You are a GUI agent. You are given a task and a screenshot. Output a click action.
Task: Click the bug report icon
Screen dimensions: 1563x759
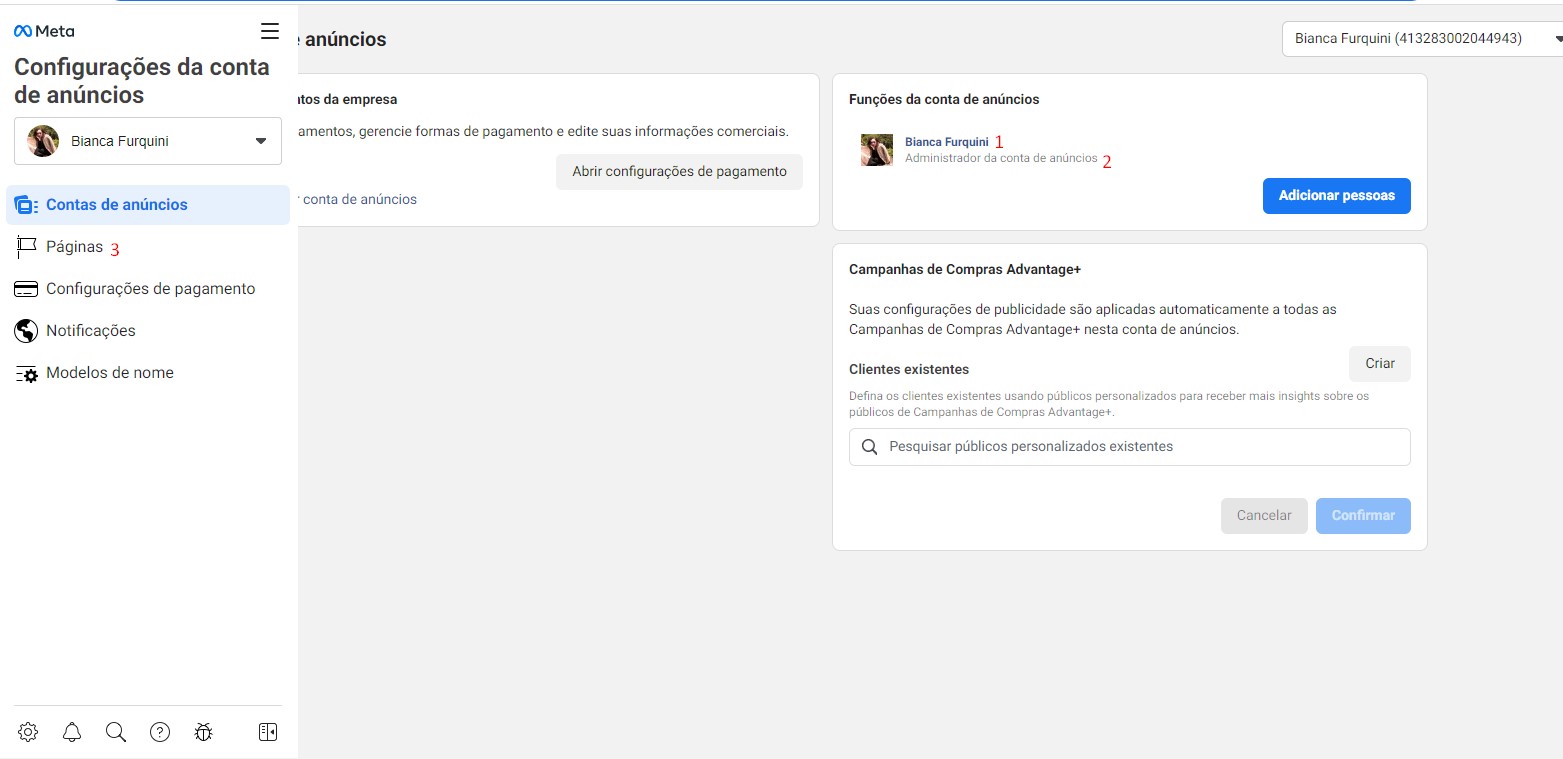pyautogui.click(x=204, y=732)
